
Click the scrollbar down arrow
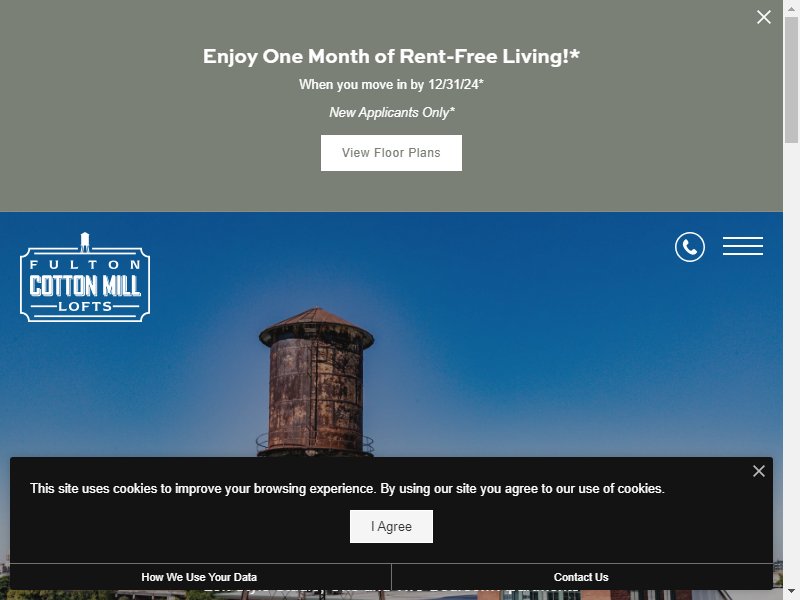791,593
